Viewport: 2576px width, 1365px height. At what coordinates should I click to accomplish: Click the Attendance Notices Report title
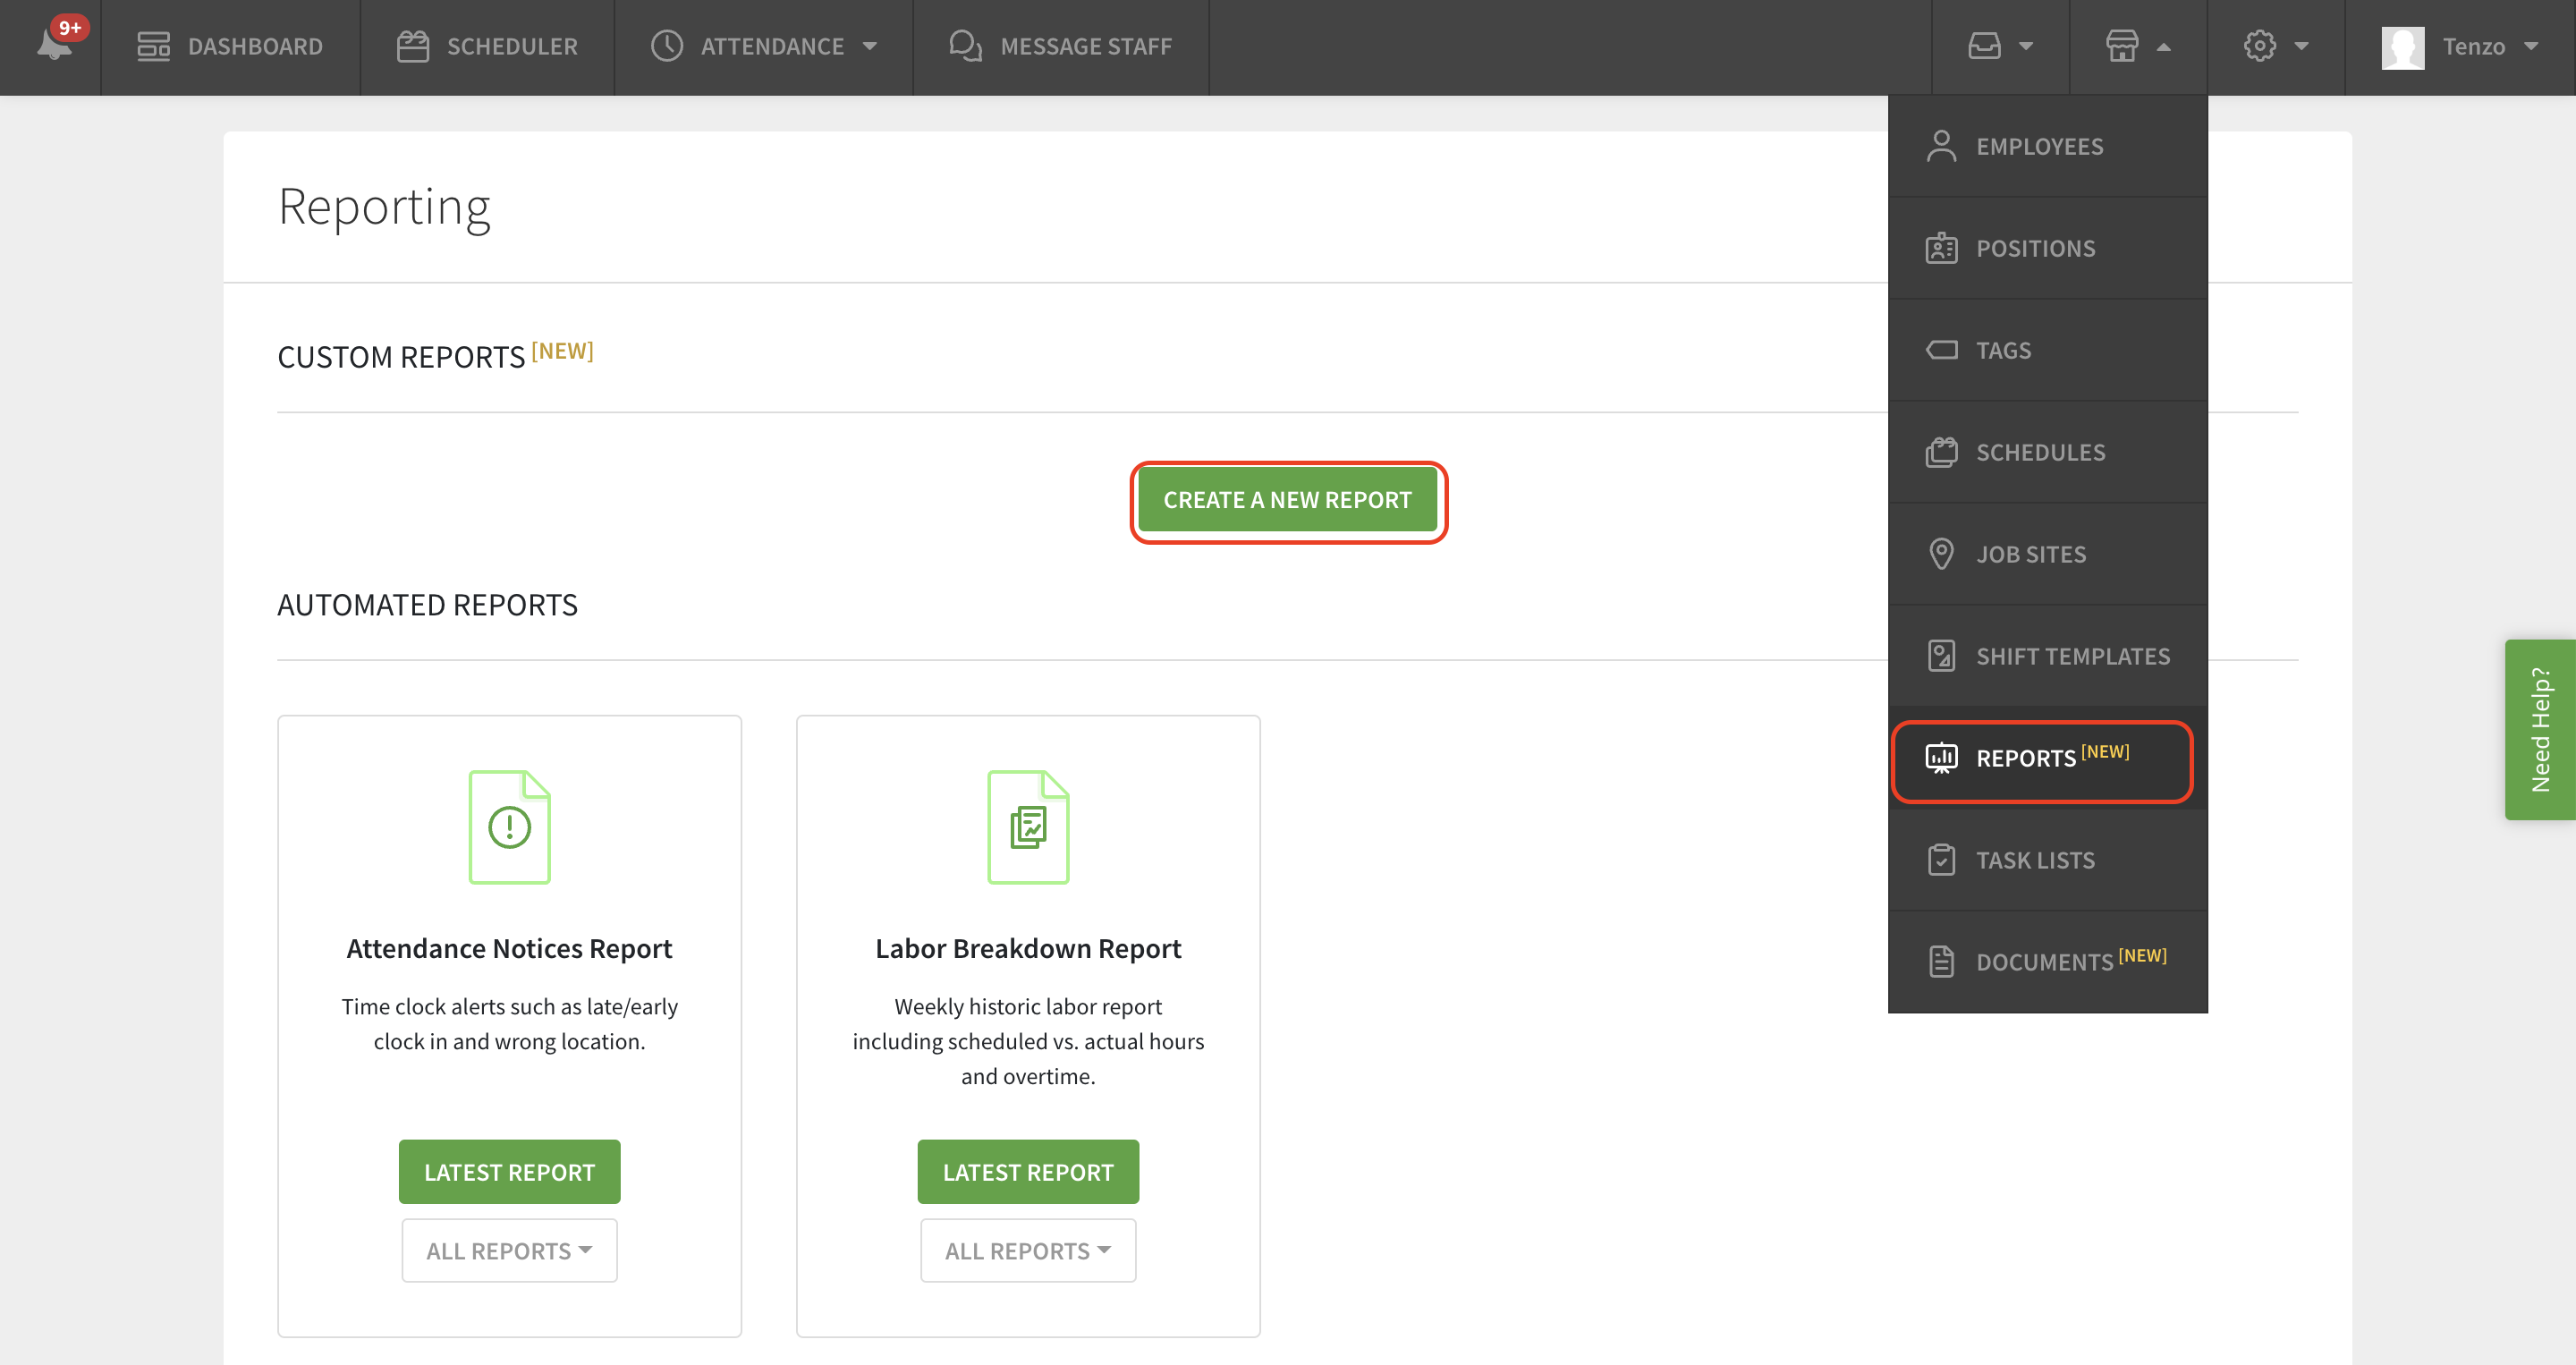click(510, 948)
